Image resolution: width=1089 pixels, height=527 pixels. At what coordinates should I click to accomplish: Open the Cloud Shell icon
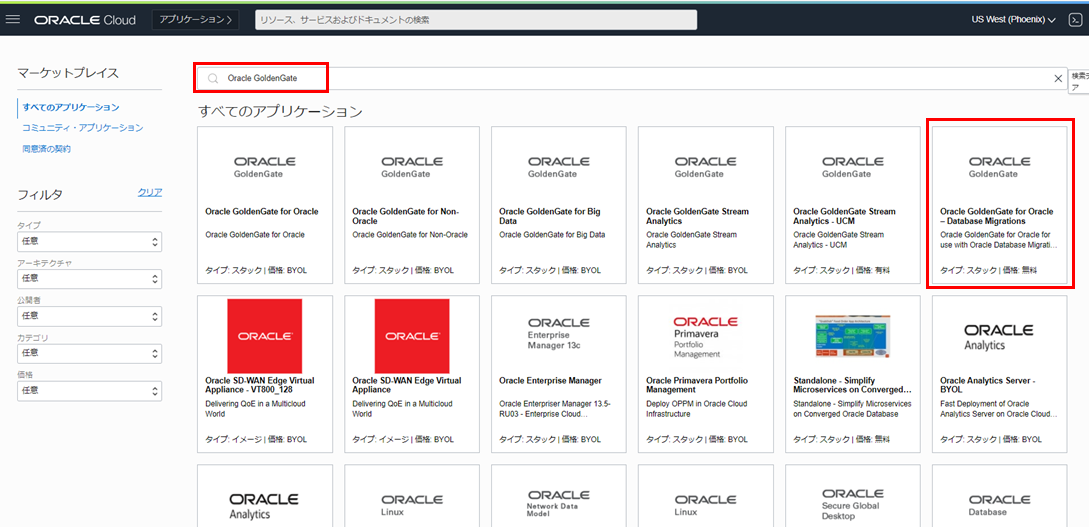(x=1075, y=19)
